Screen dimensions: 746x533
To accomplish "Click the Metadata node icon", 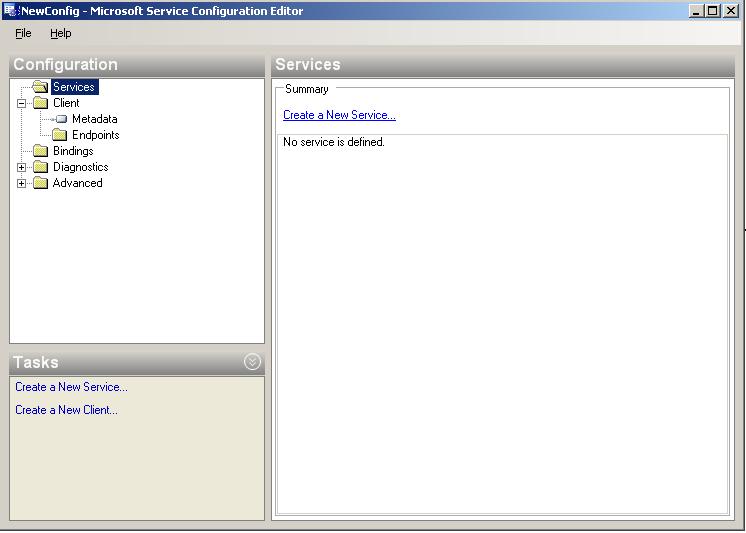I will [60, 119].
